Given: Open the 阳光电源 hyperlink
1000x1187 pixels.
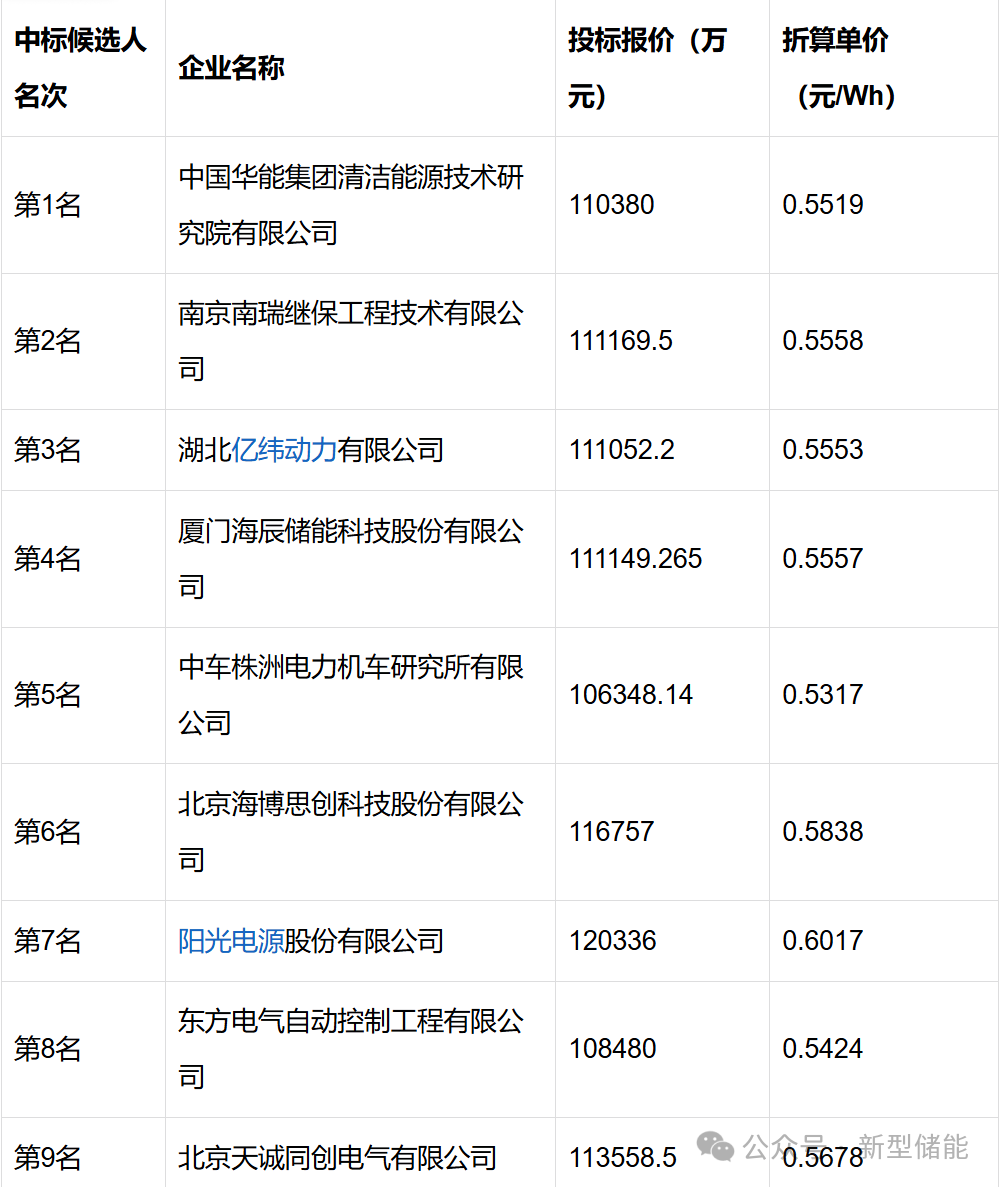Looking at the screenshot, I should tap(231, 941).
